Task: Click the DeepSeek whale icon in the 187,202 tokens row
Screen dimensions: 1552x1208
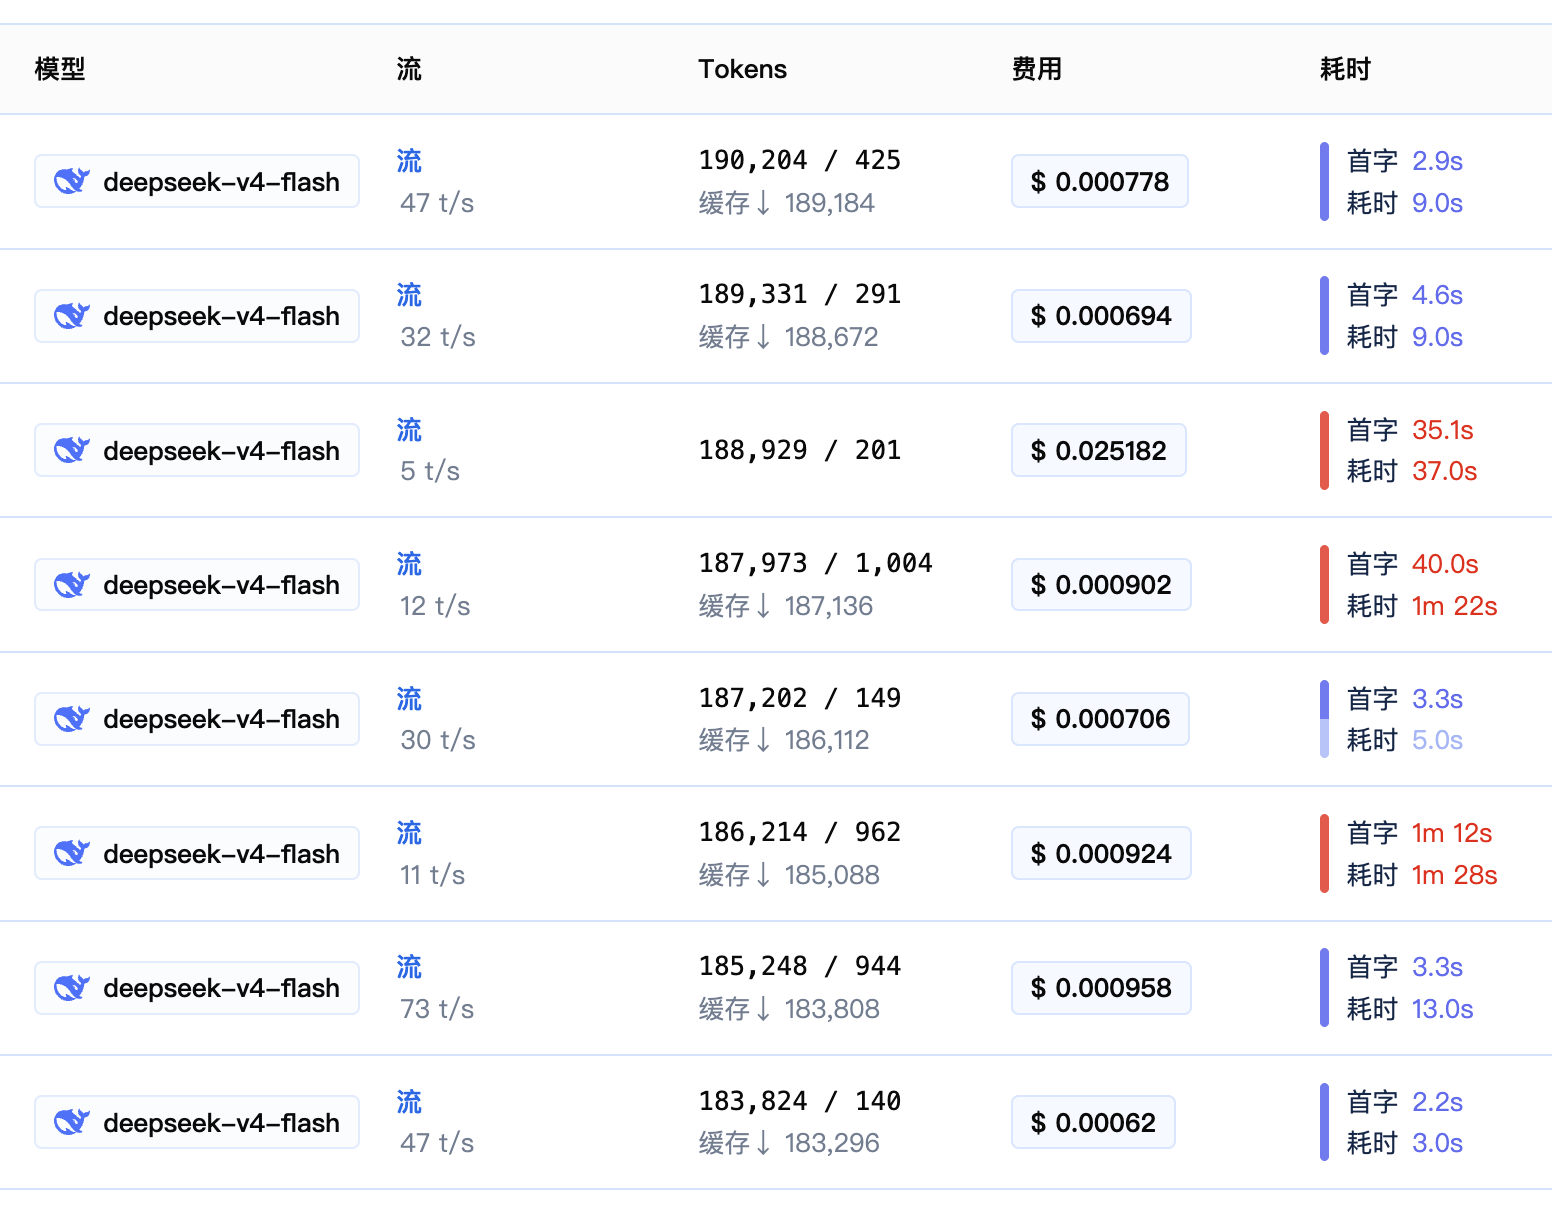Action: click(72, 719)
